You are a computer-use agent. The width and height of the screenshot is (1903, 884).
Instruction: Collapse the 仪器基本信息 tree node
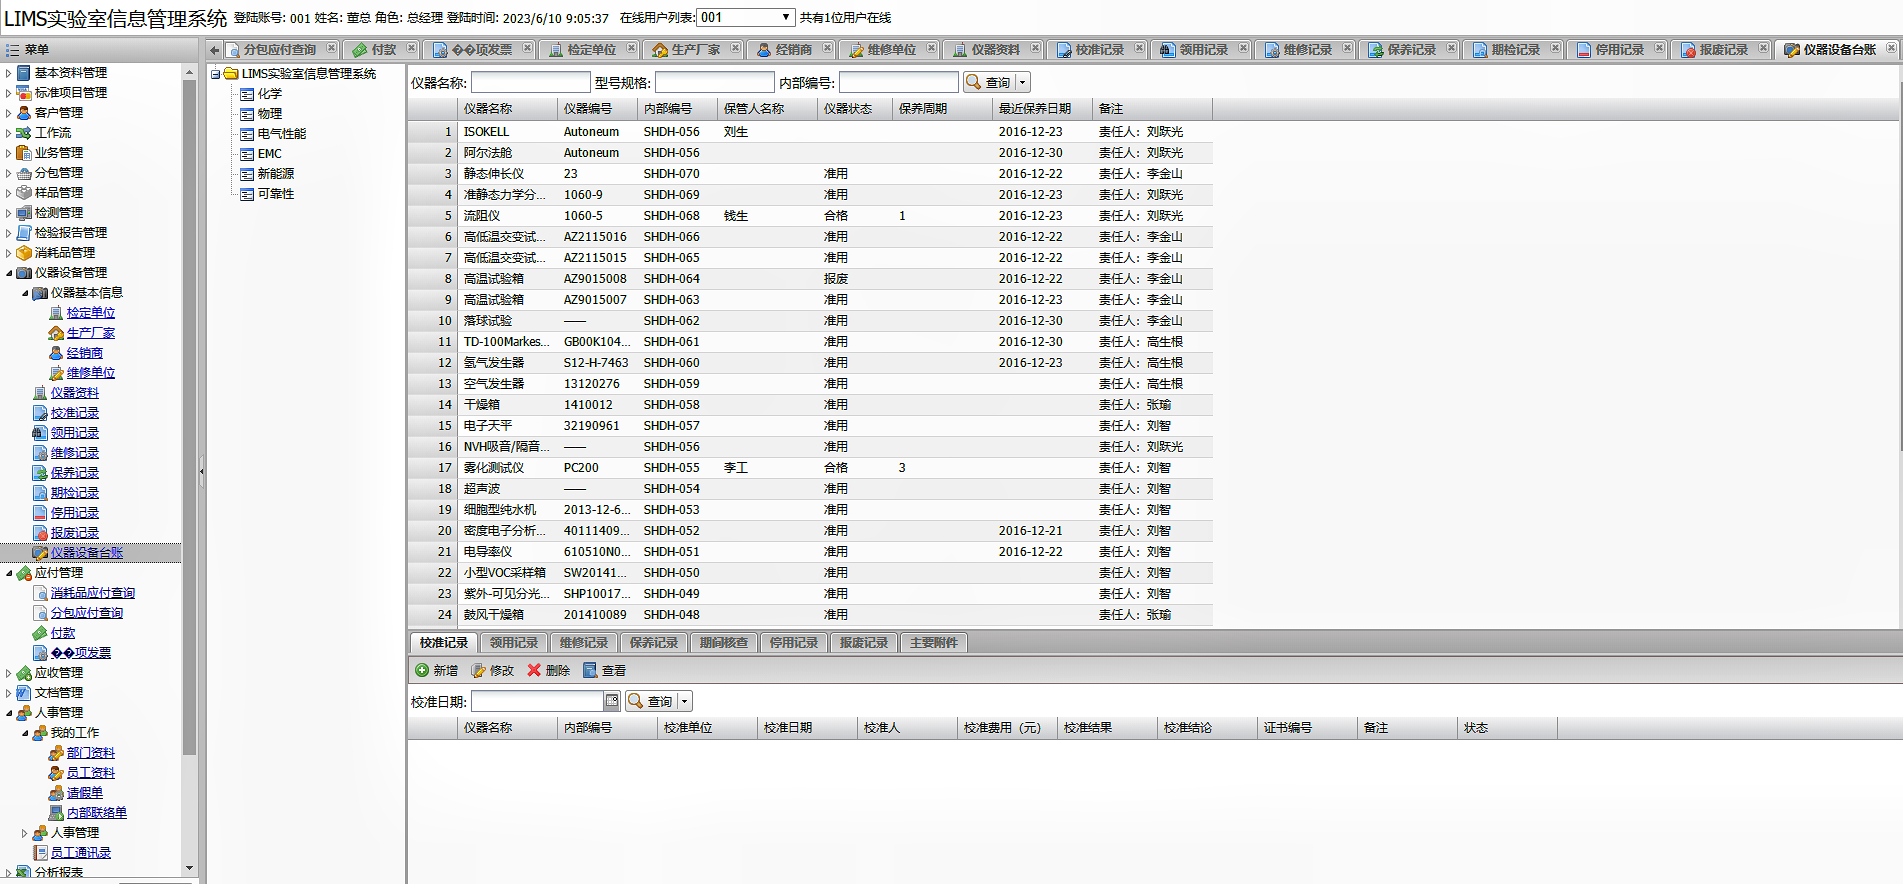coord(25,293)
